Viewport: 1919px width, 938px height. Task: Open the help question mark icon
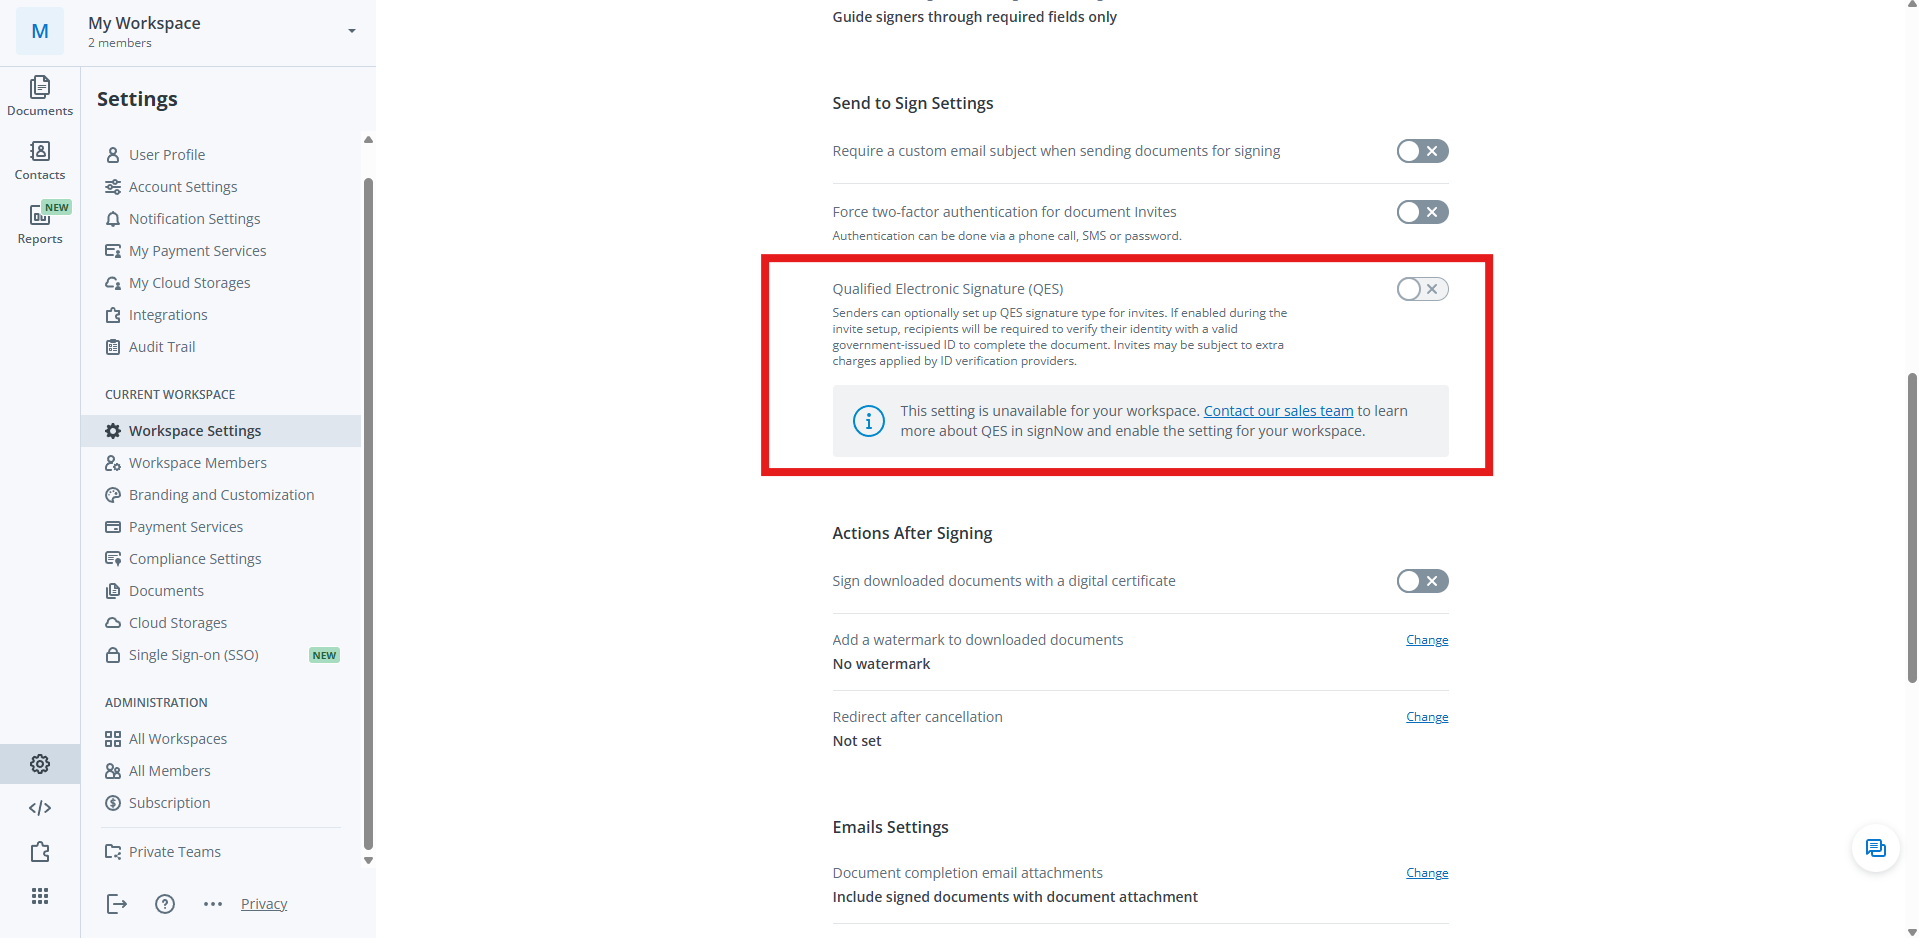click(x=165, y=904)
